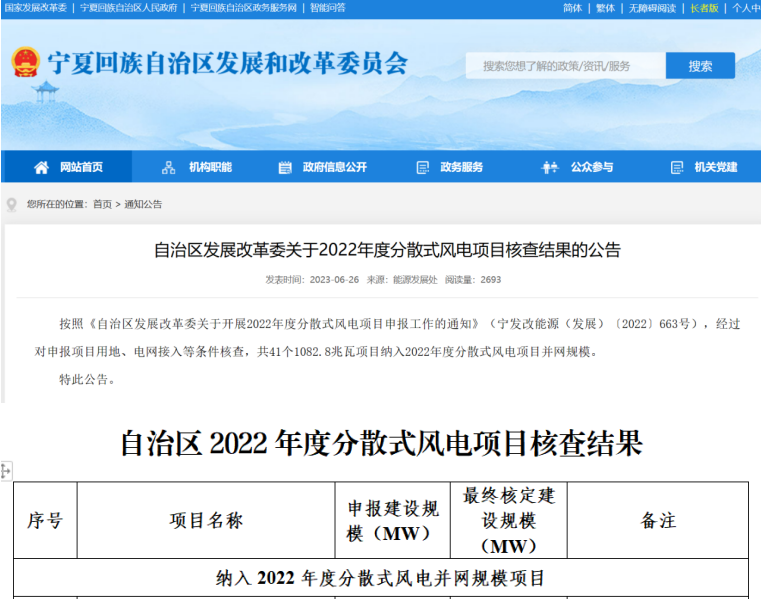Click the policy search input field

565,66
